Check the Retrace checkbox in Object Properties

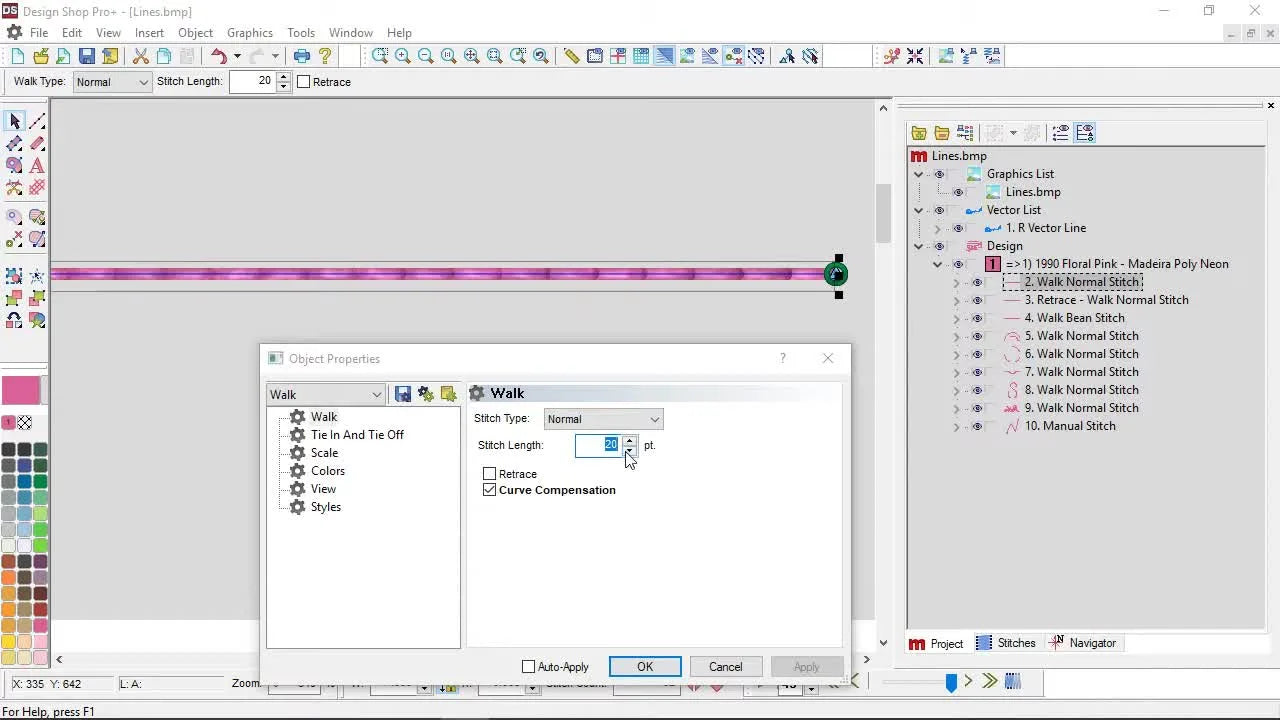click(x=489, y=473)
